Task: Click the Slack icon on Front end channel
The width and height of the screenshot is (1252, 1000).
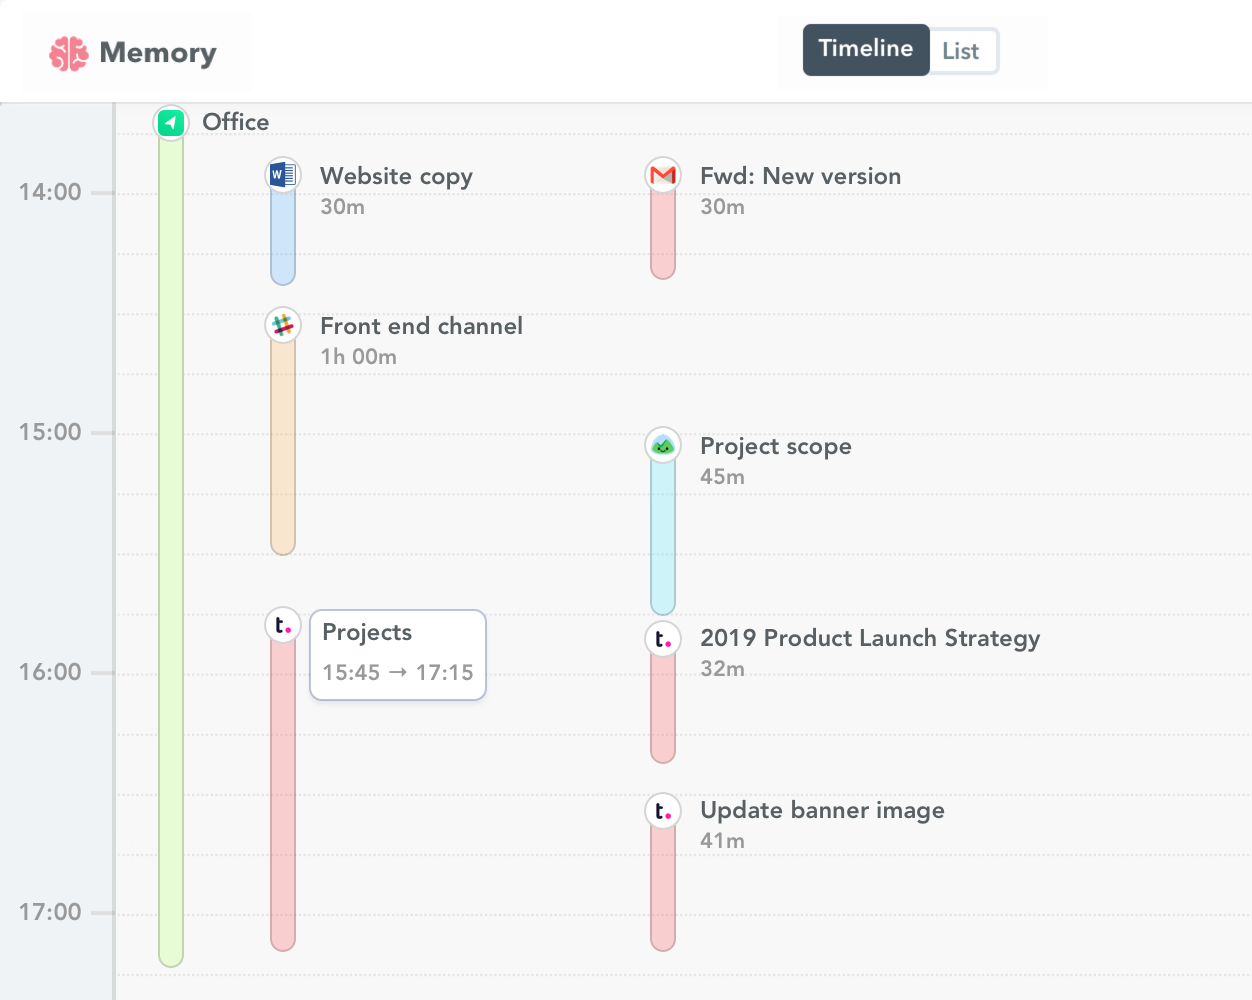Action: coord(283,325)
